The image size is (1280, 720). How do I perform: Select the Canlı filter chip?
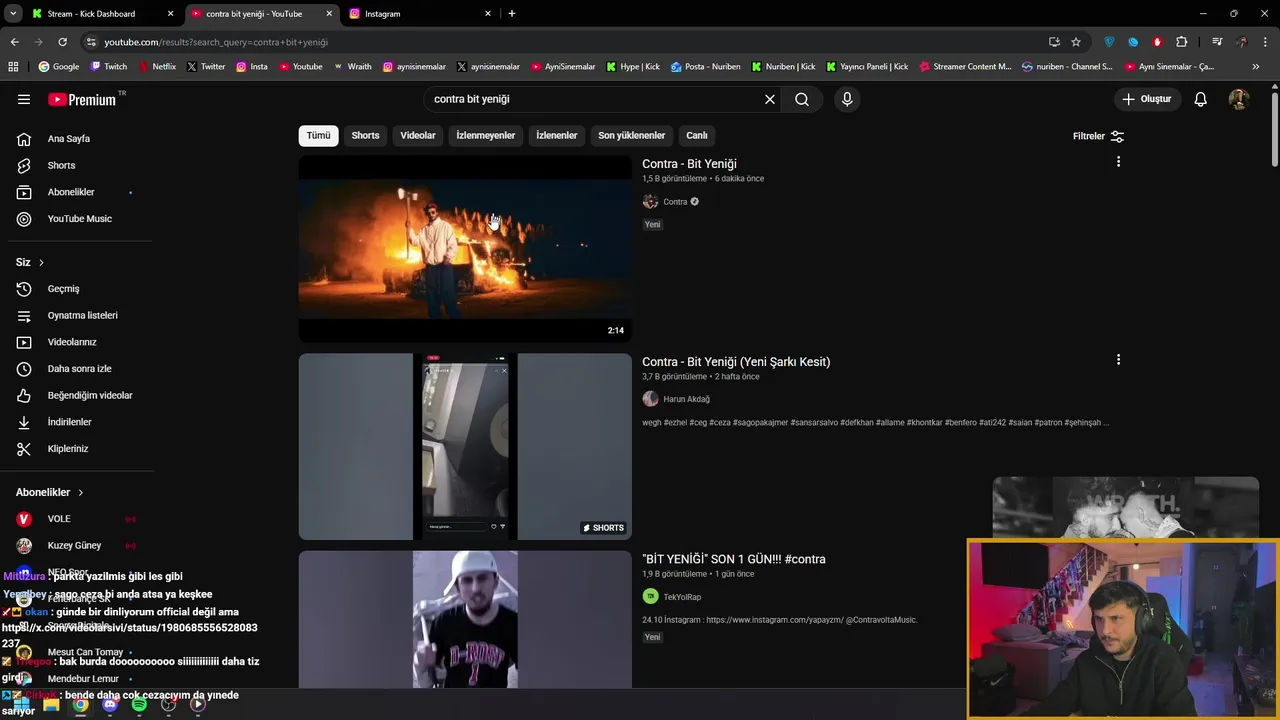click(x=697, y=135)
